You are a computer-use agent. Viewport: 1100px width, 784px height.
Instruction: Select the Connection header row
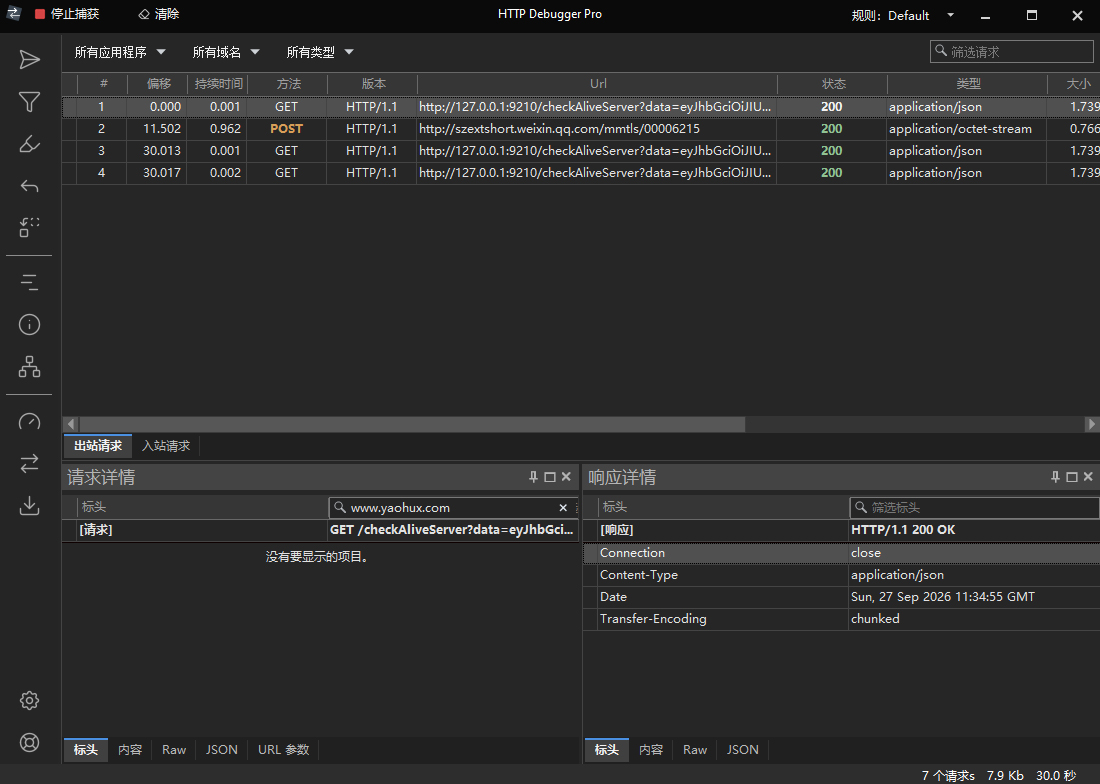click(x=842, y=553)
